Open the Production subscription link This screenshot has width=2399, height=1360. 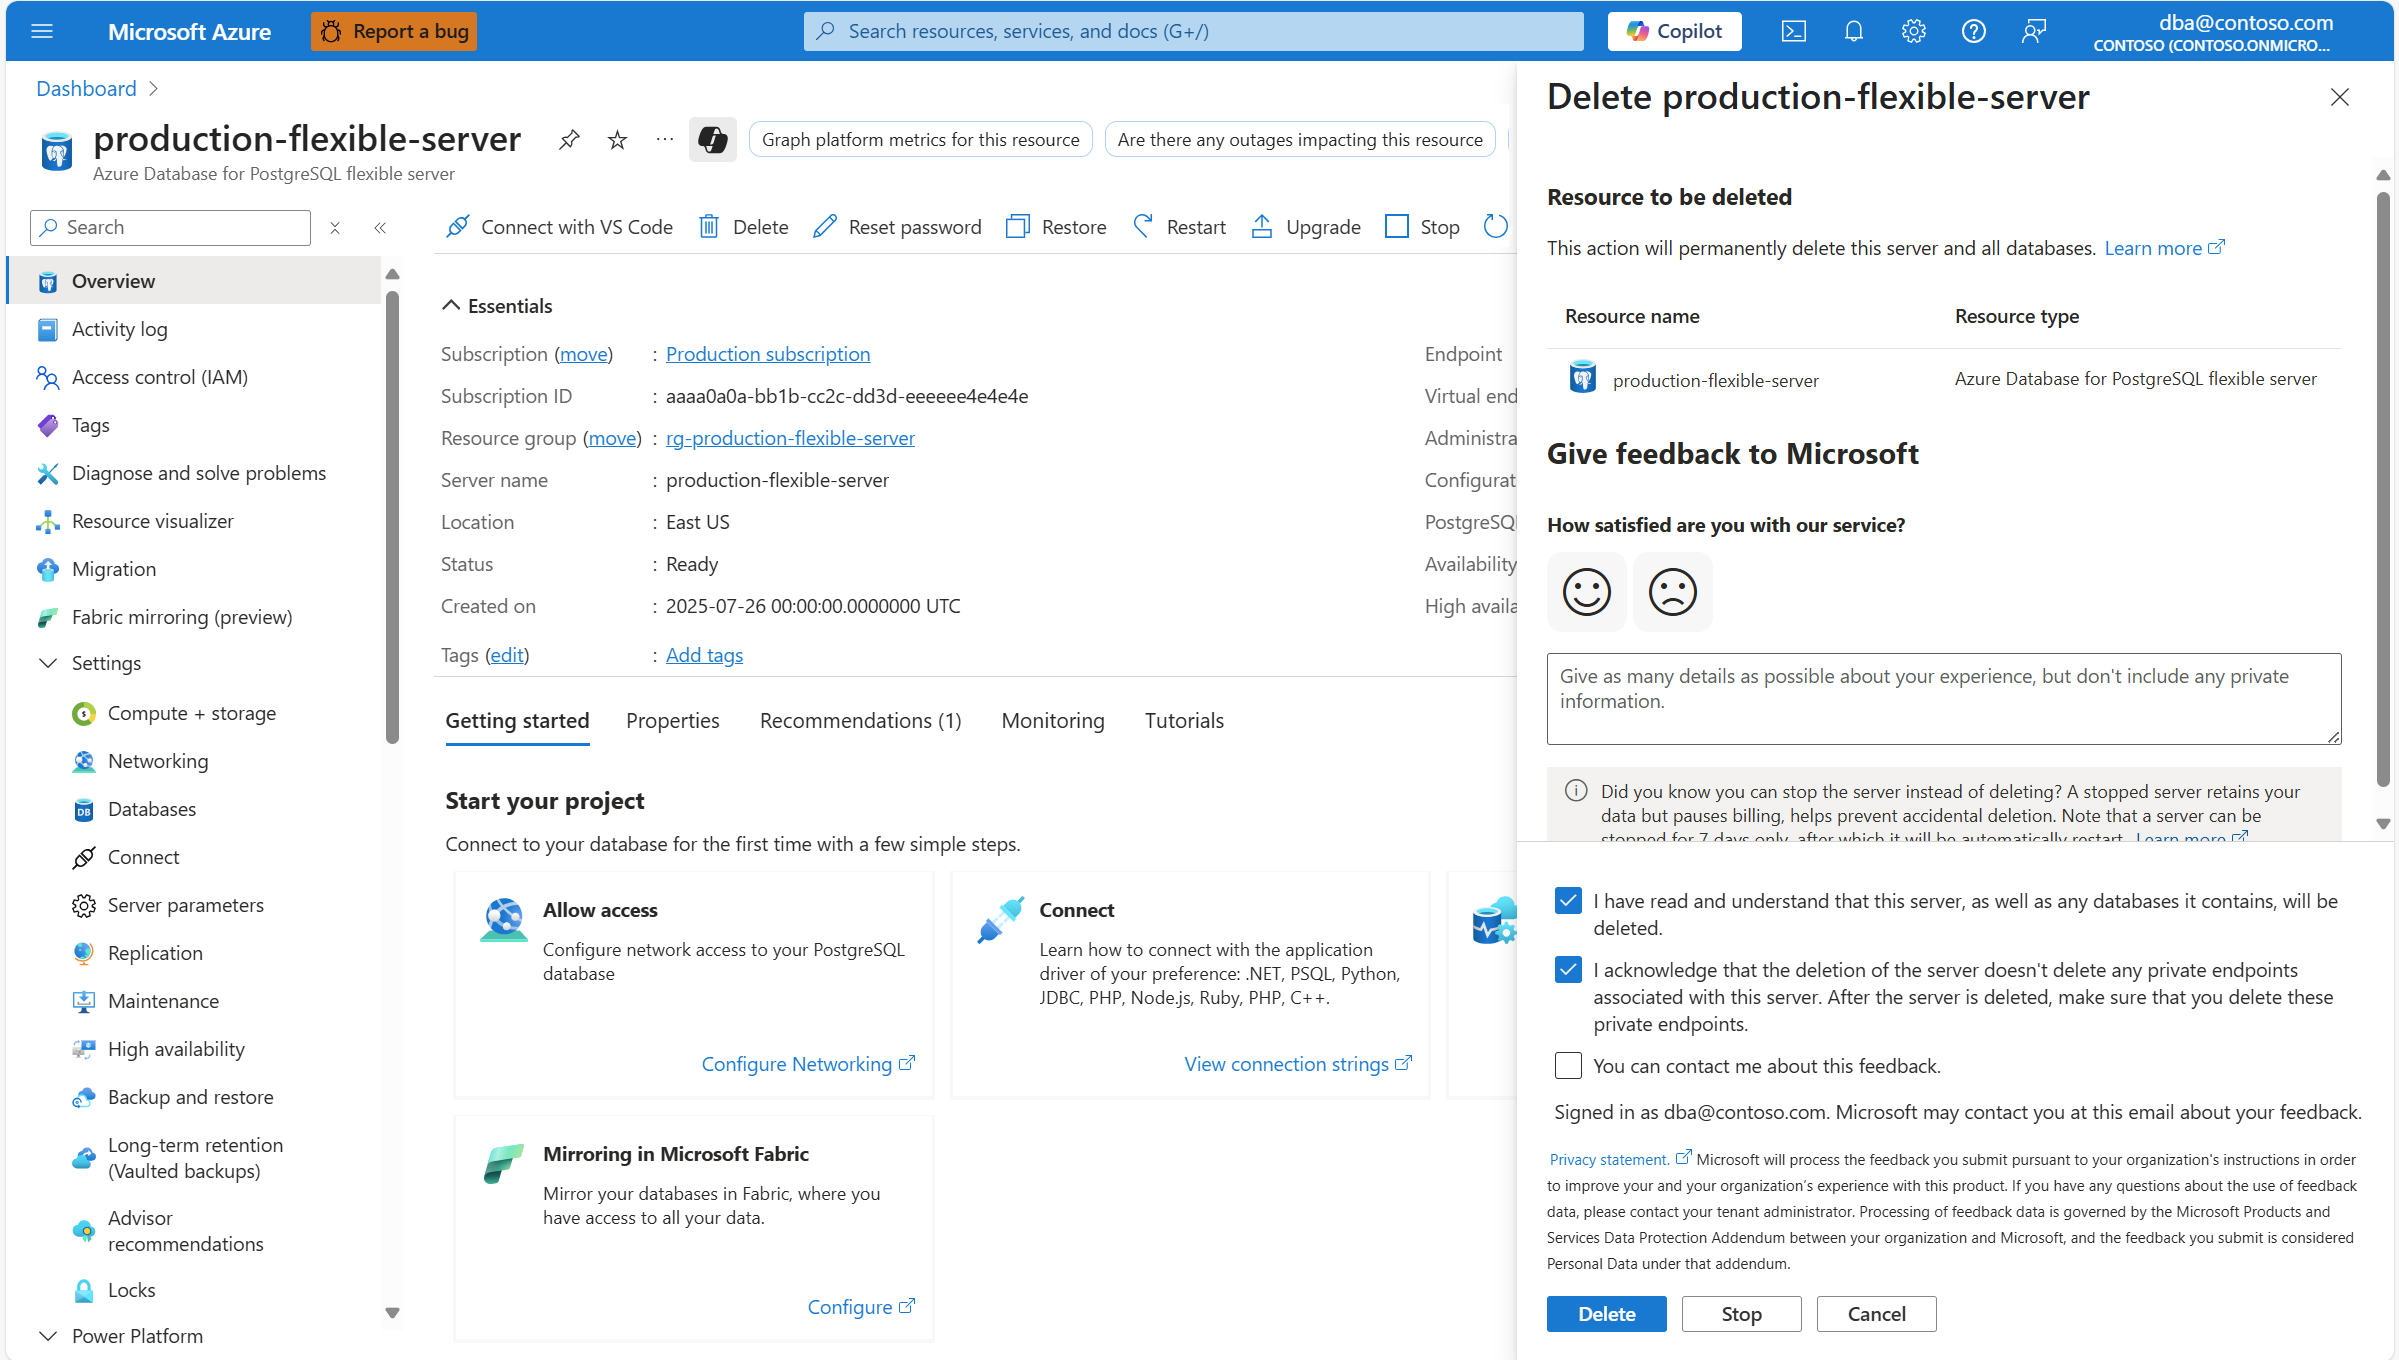[x=767, y=354]
